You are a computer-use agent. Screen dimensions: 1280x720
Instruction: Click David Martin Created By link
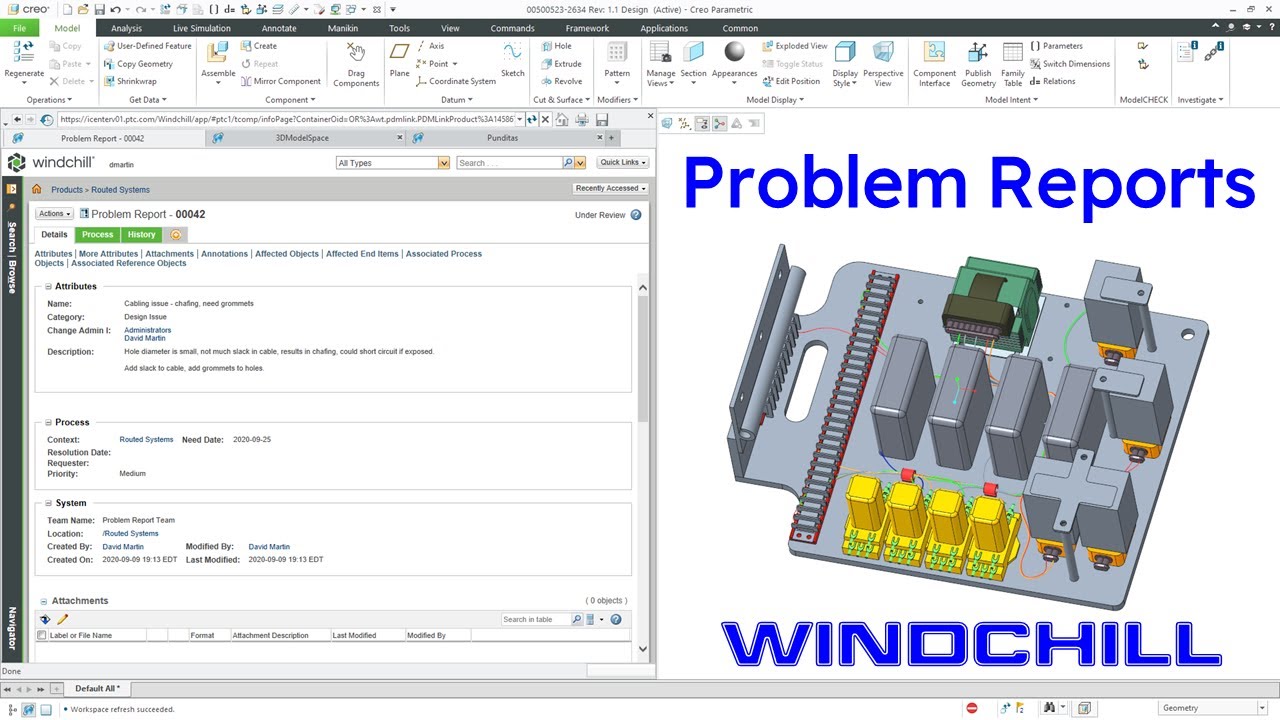pyautogui.click(x=123, y=547)
